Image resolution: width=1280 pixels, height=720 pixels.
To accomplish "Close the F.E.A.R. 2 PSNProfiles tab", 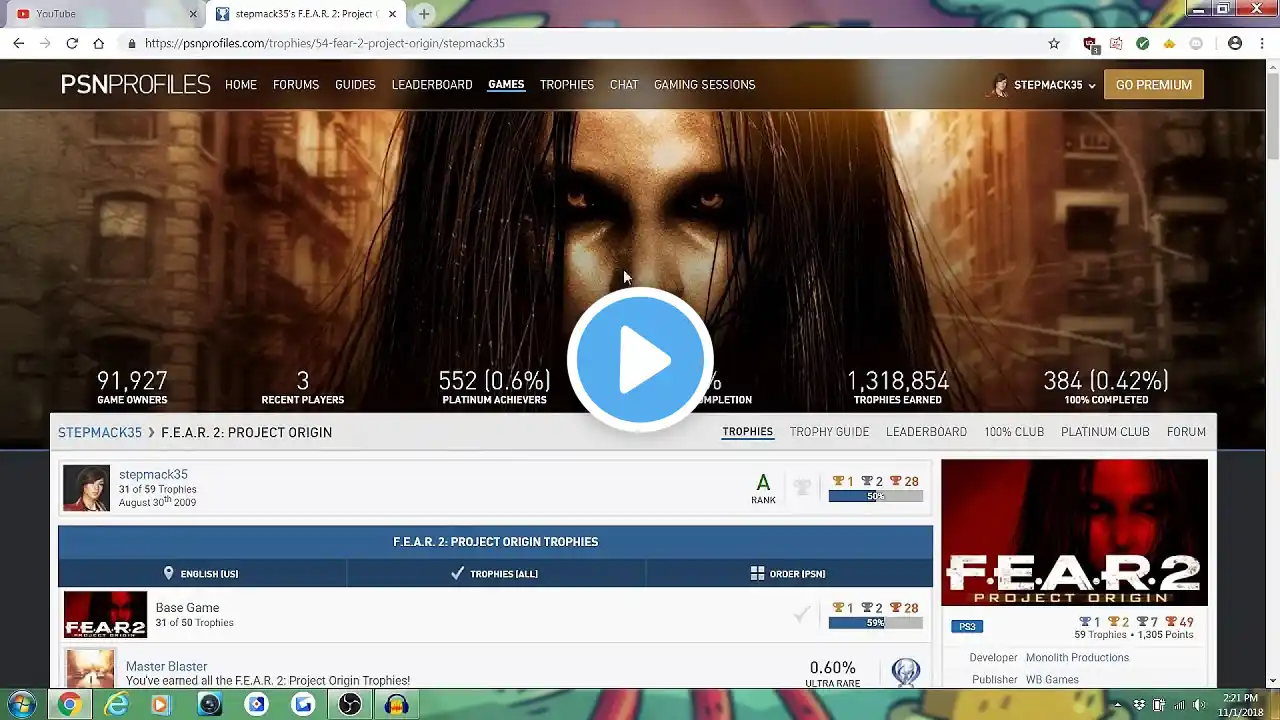I will pos(393,14).
